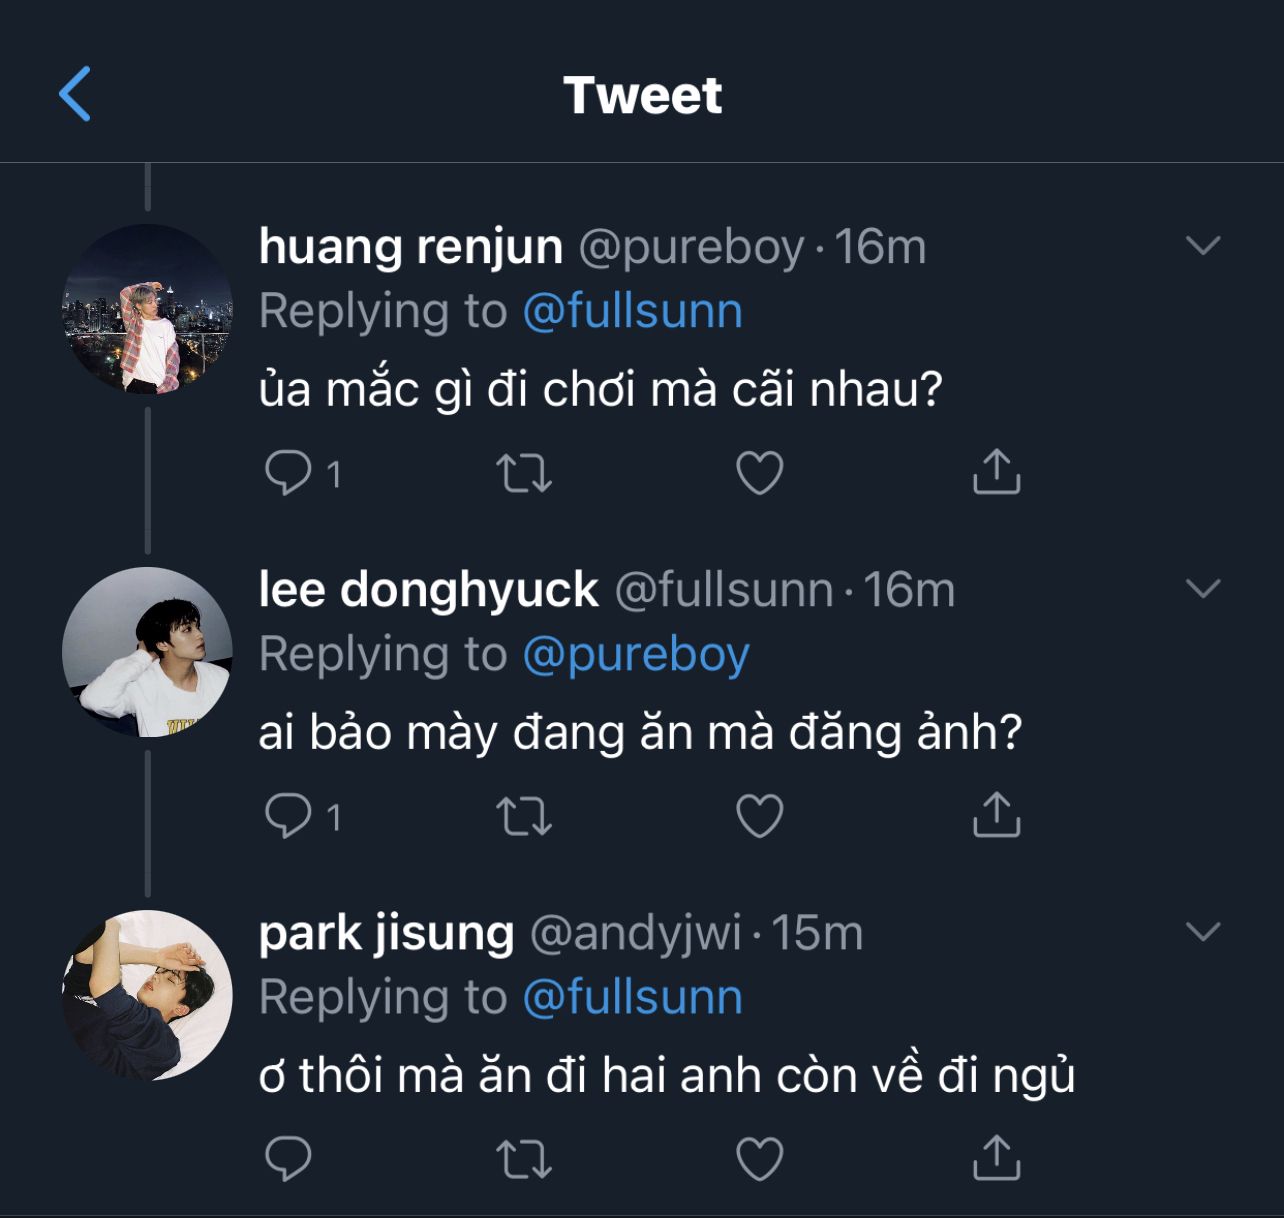The width and height of the screenshot is (1284, 1218).
Task: Share lee donghyuck's tweet
Action: point(996,815)
